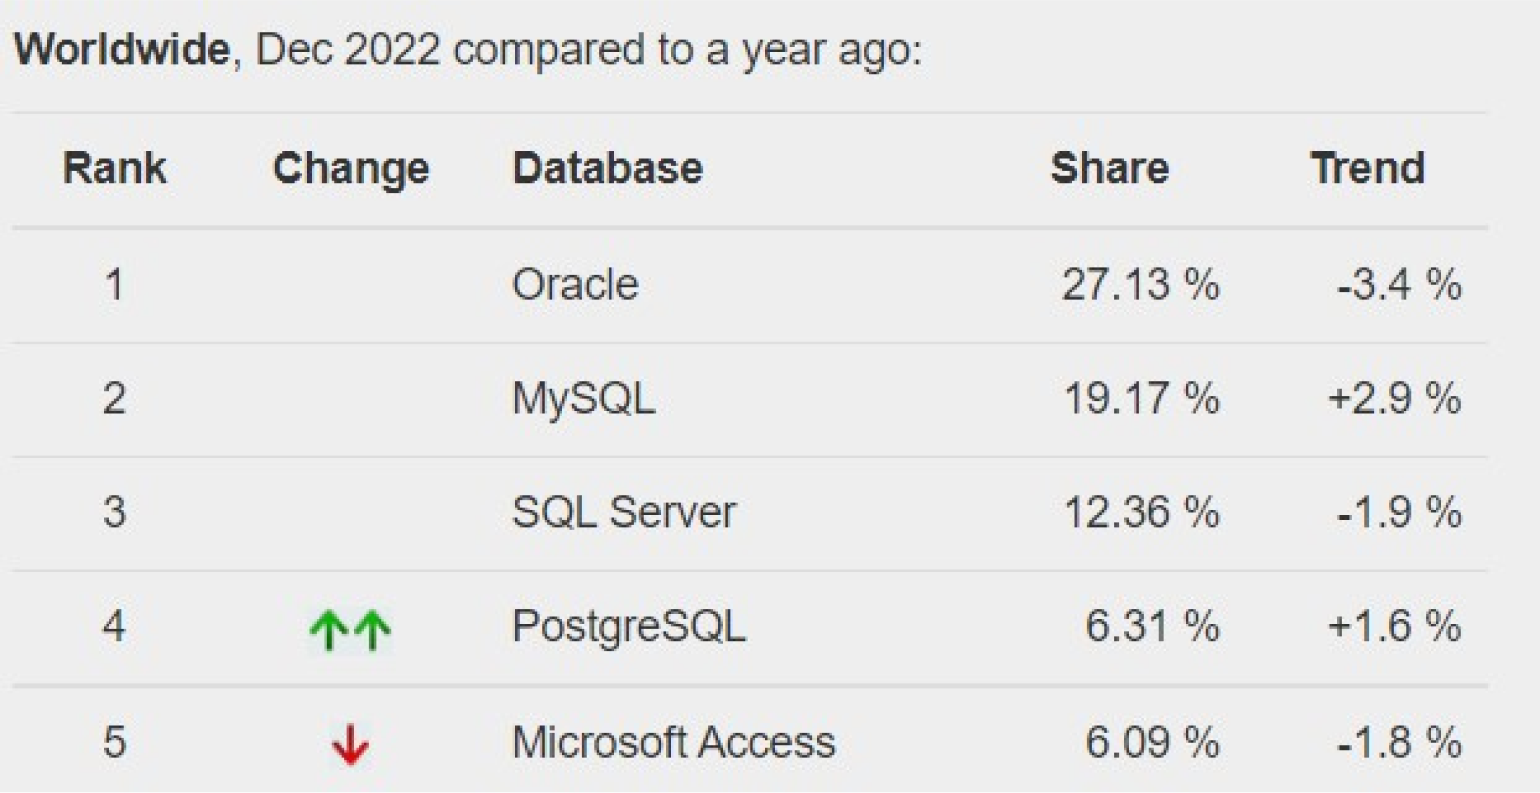This screenshot has height=793, width=1540.
Task: Click PostgreSQL's 6.31 % share value
Action: pos(1152,627)
